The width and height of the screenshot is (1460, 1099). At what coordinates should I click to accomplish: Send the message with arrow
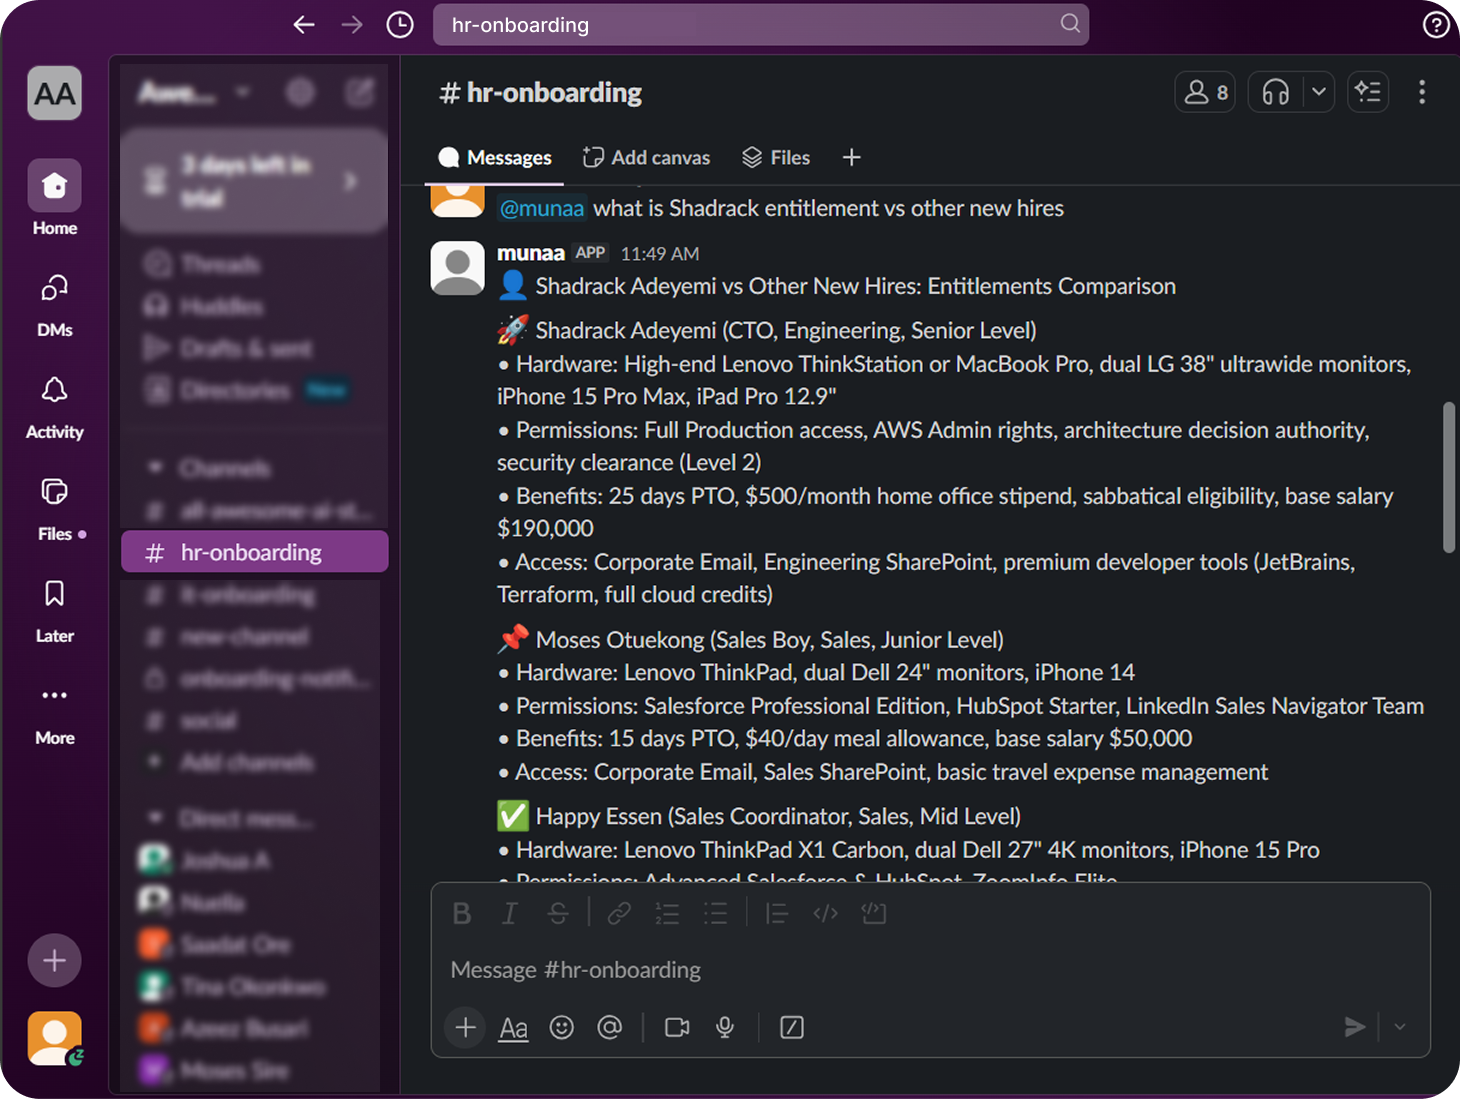[1355, 1027]
